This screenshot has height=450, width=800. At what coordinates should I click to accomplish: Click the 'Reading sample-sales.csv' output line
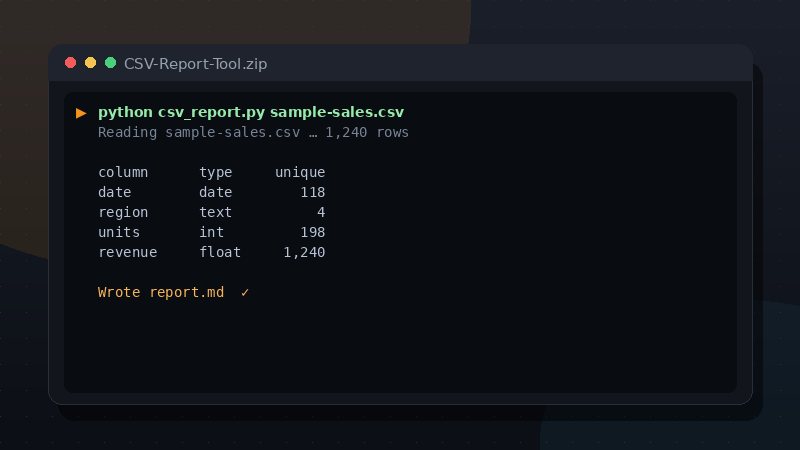(x=253, y=132)
